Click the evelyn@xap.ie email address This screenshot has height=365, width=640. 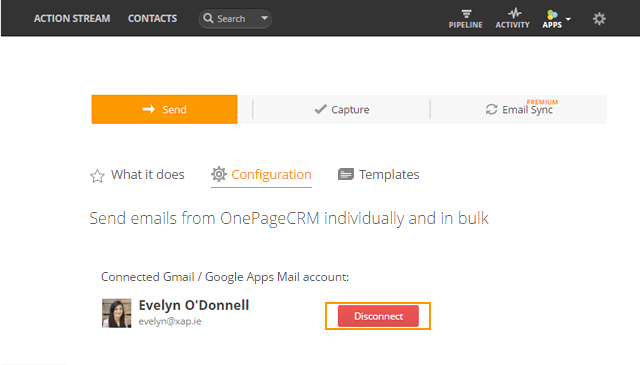click(x=170, y=321)
